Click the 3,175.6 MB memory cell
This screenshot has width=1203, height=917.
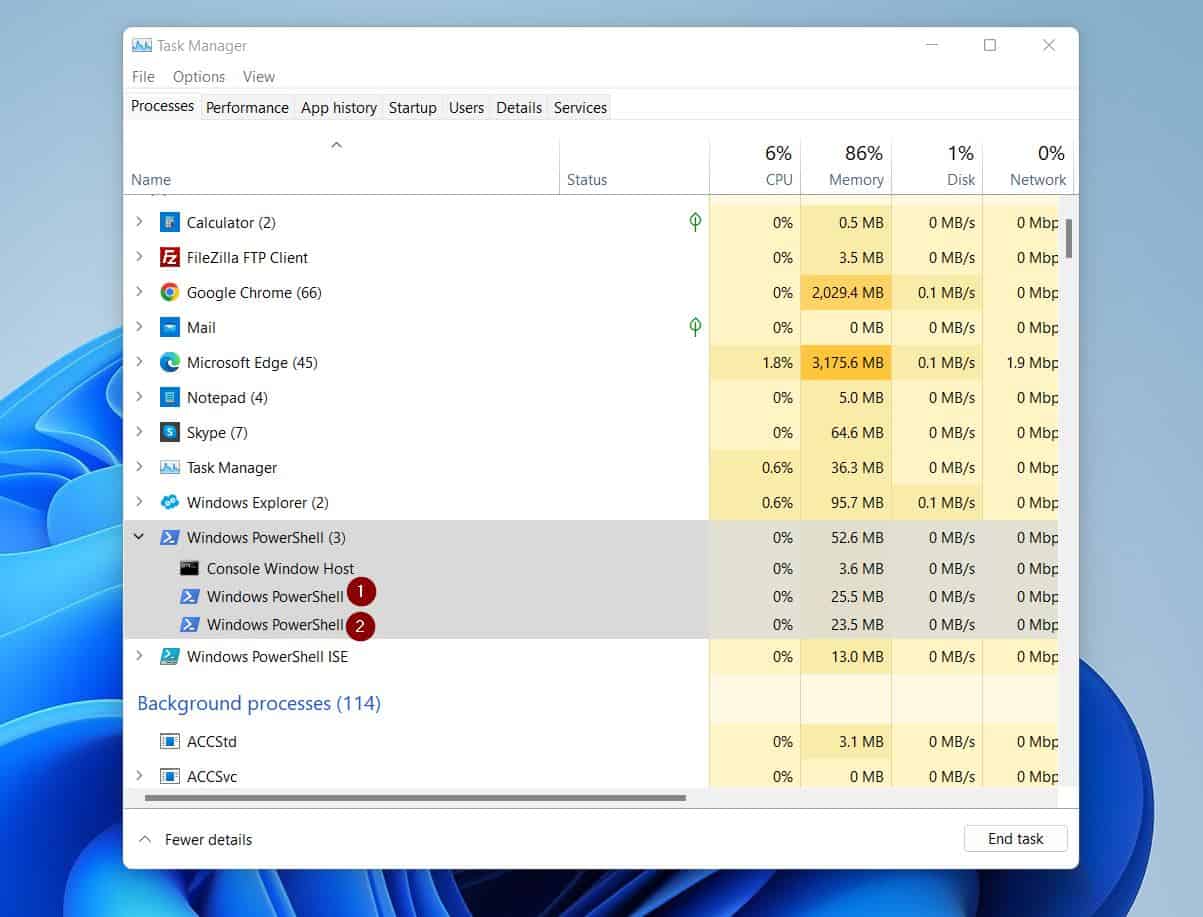tap(846, 362)
